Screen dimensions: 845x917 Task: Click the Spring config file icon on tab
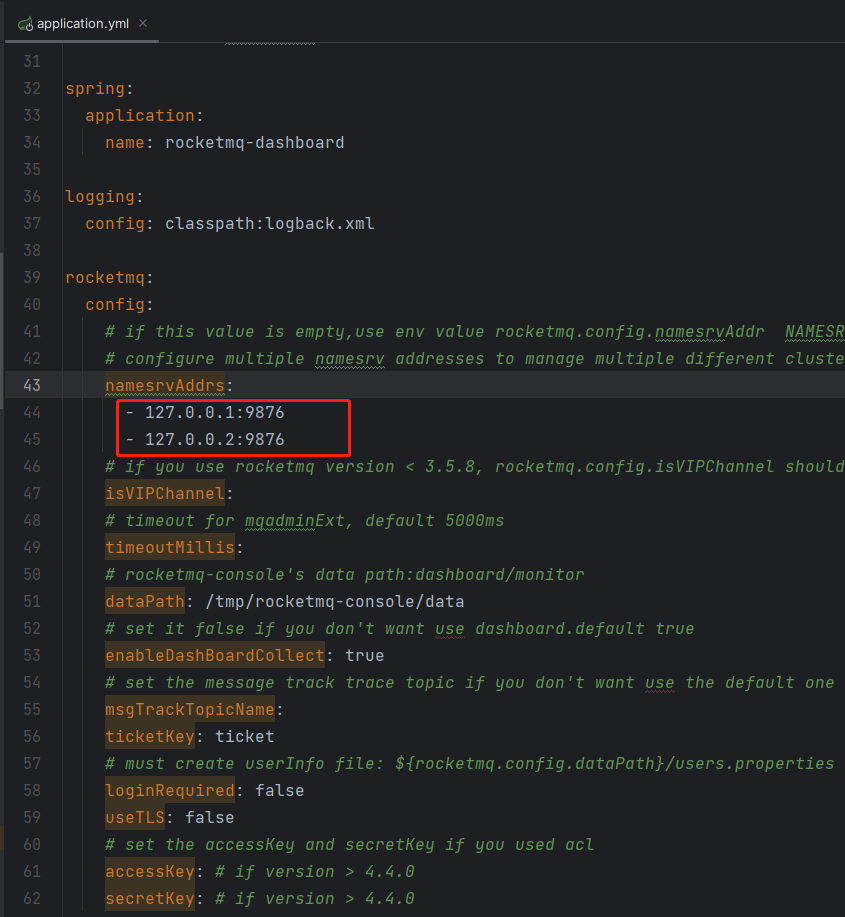coord(25,24)
